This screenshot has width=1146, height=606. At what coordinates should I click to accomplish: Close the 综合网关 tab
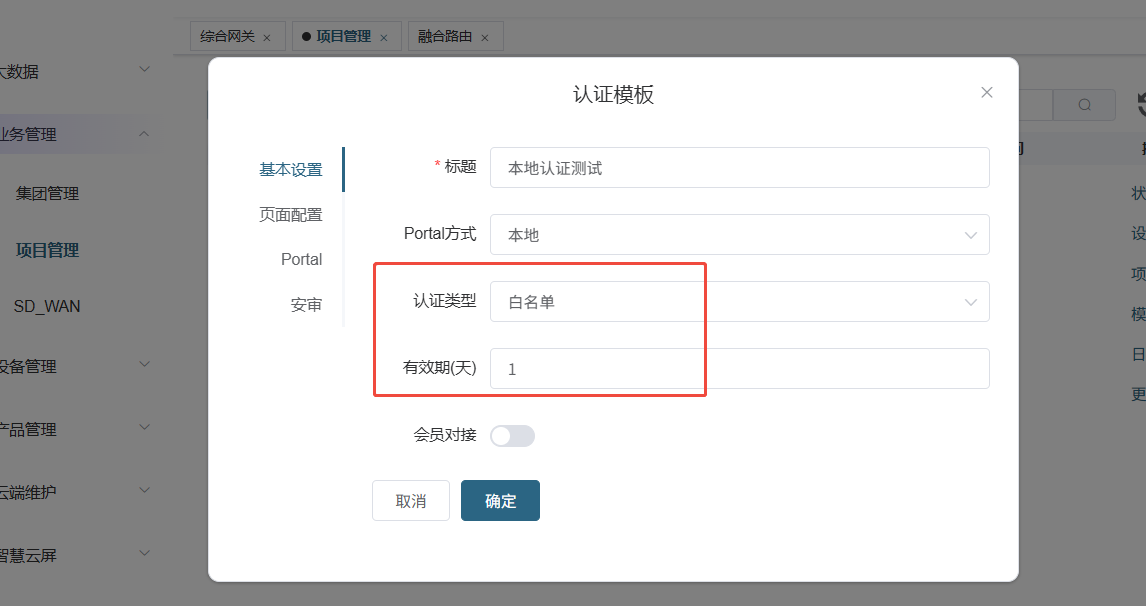coord(267,38)
